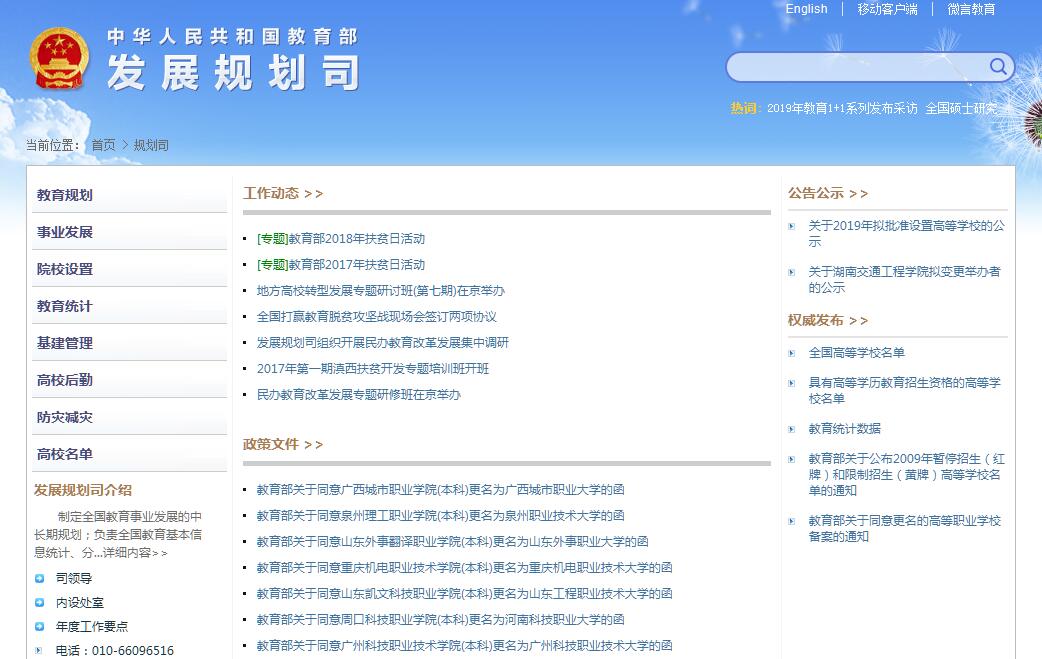Screen dimensions: 1042x659
Task: Open 详细内容>> in the department introduction
Action: (136, 553)
